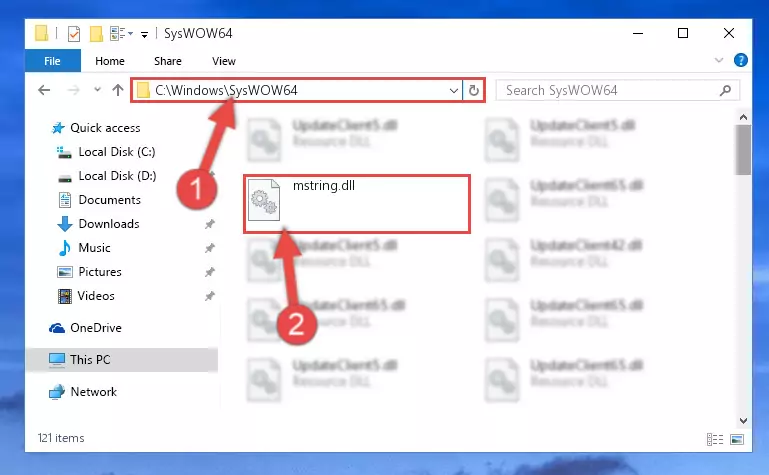Screen dimensions: 769x475
Task: Switch to Large icons view icon
Action: pos(737,439)
